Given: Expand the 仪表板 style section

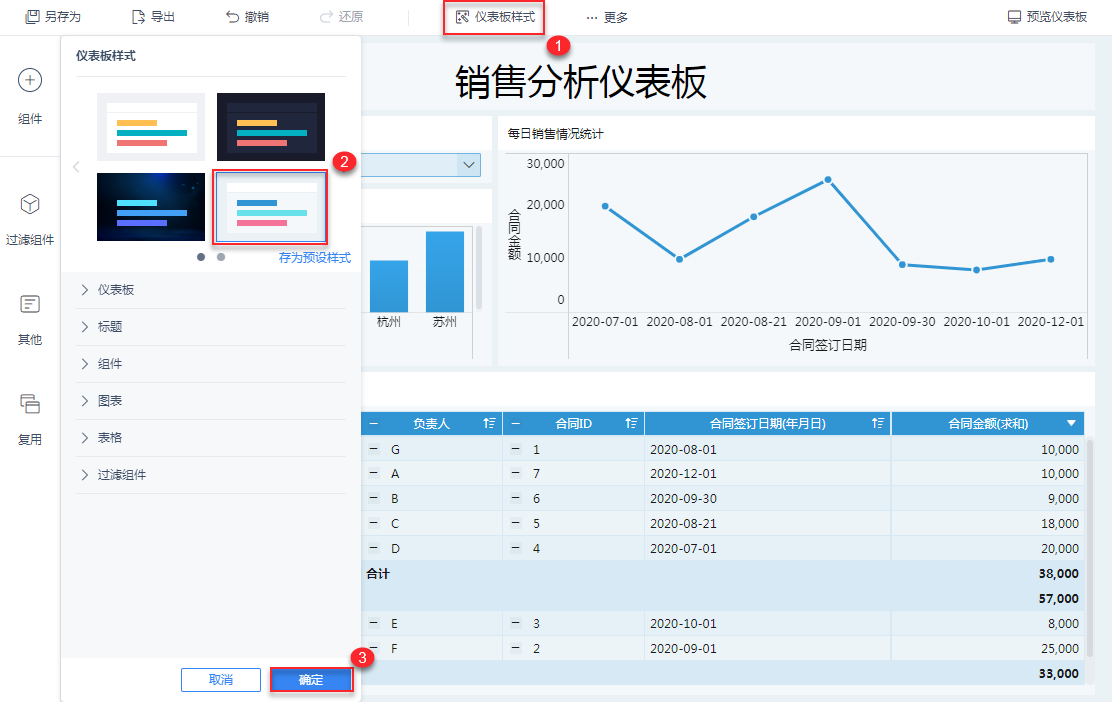Looking at the screenshot, I should 211,290.
